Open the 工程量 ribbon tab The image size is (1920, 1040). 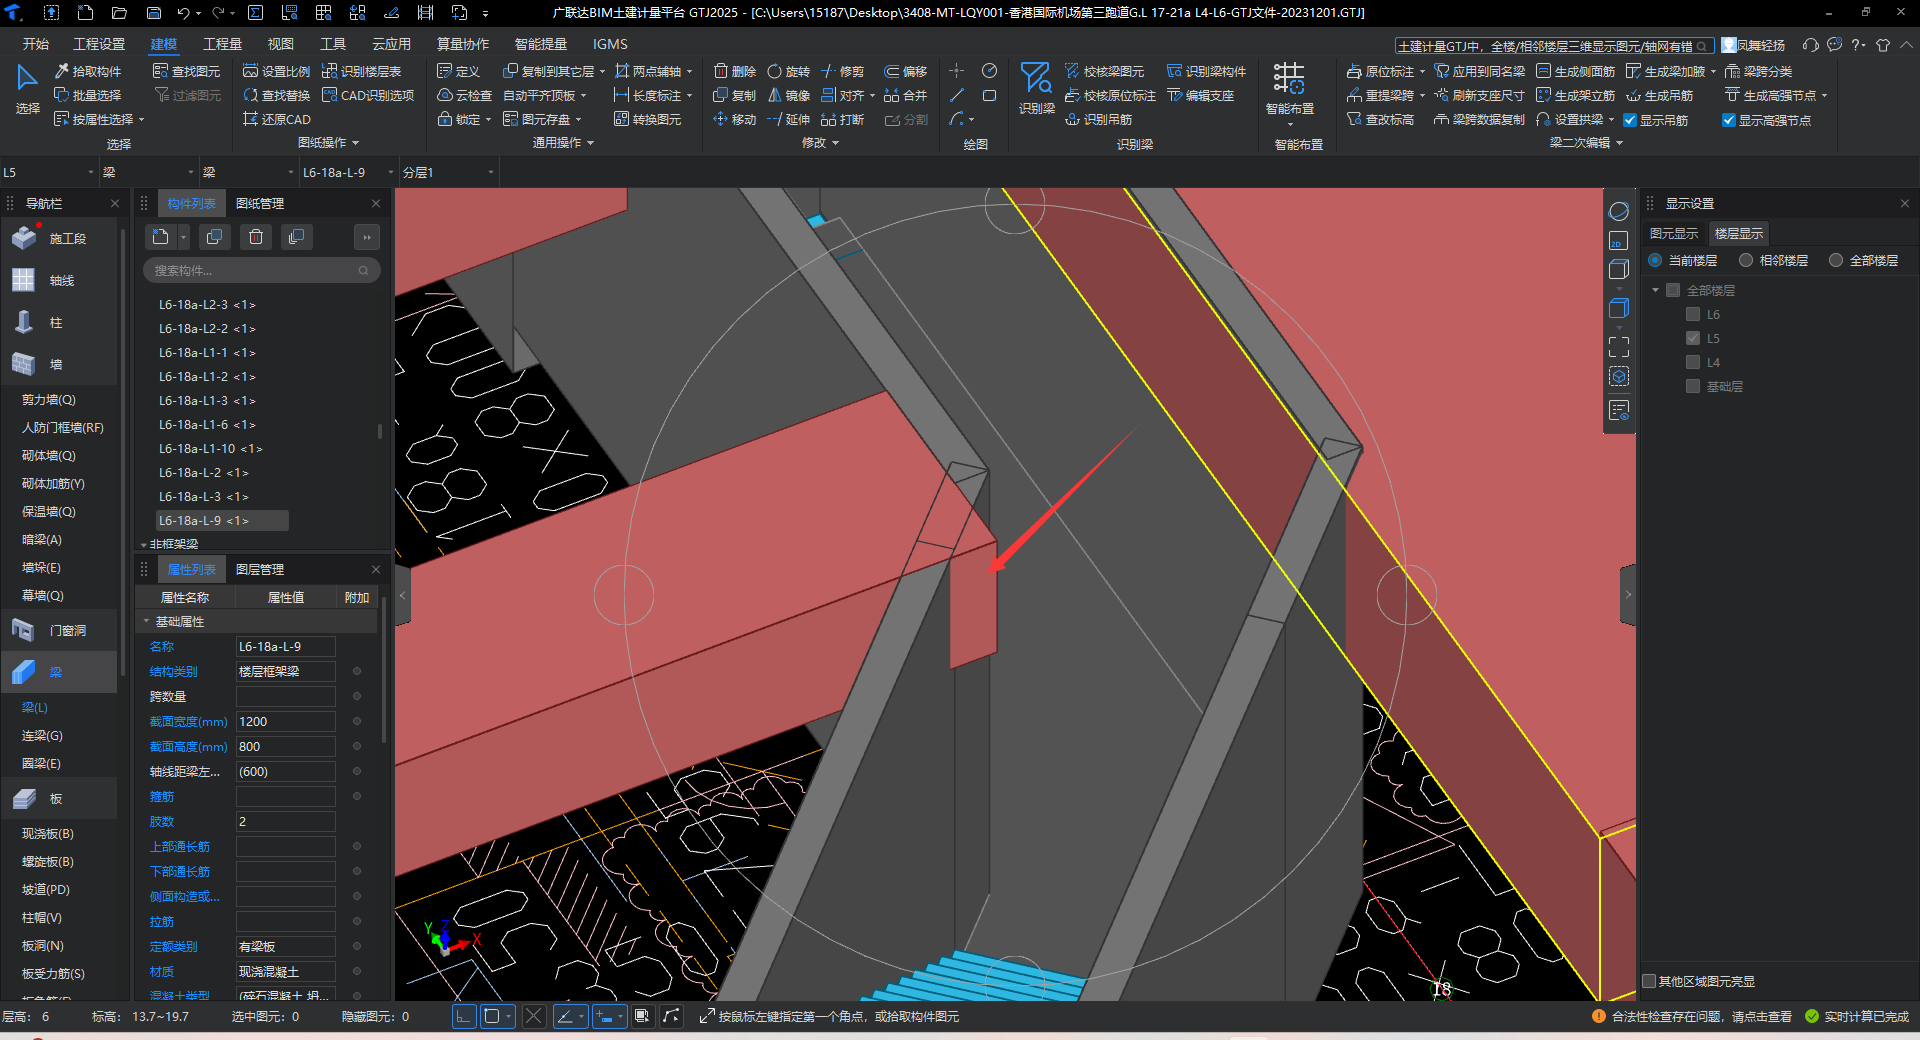[222, 44]
